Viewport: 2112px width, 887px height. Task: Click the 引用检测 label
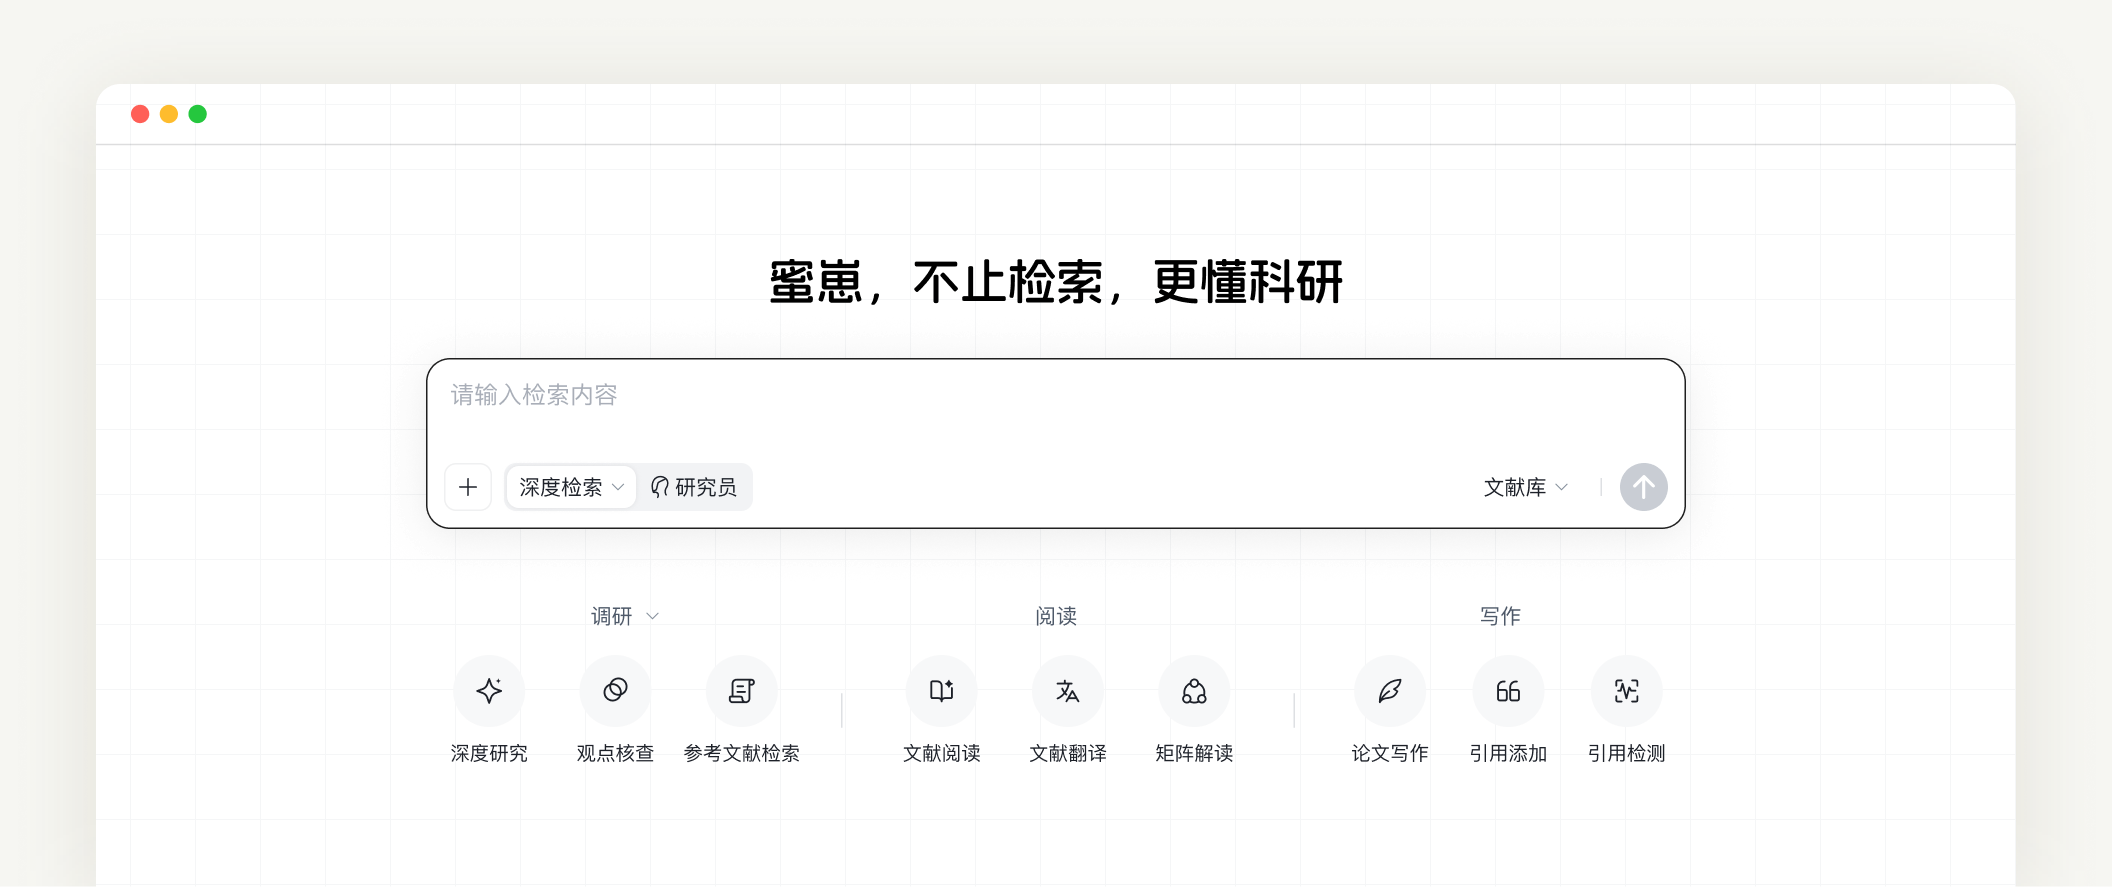point(1626,753)
